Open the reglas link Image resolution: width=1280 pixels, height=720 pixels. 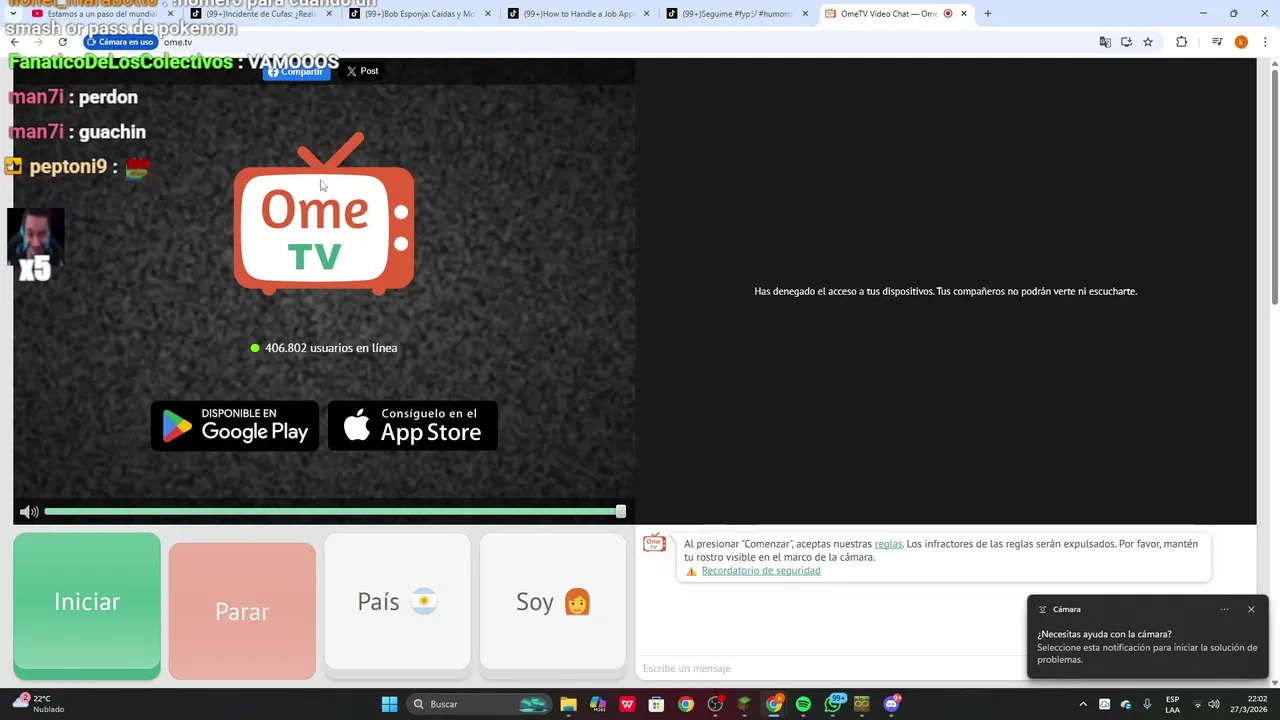888,544
